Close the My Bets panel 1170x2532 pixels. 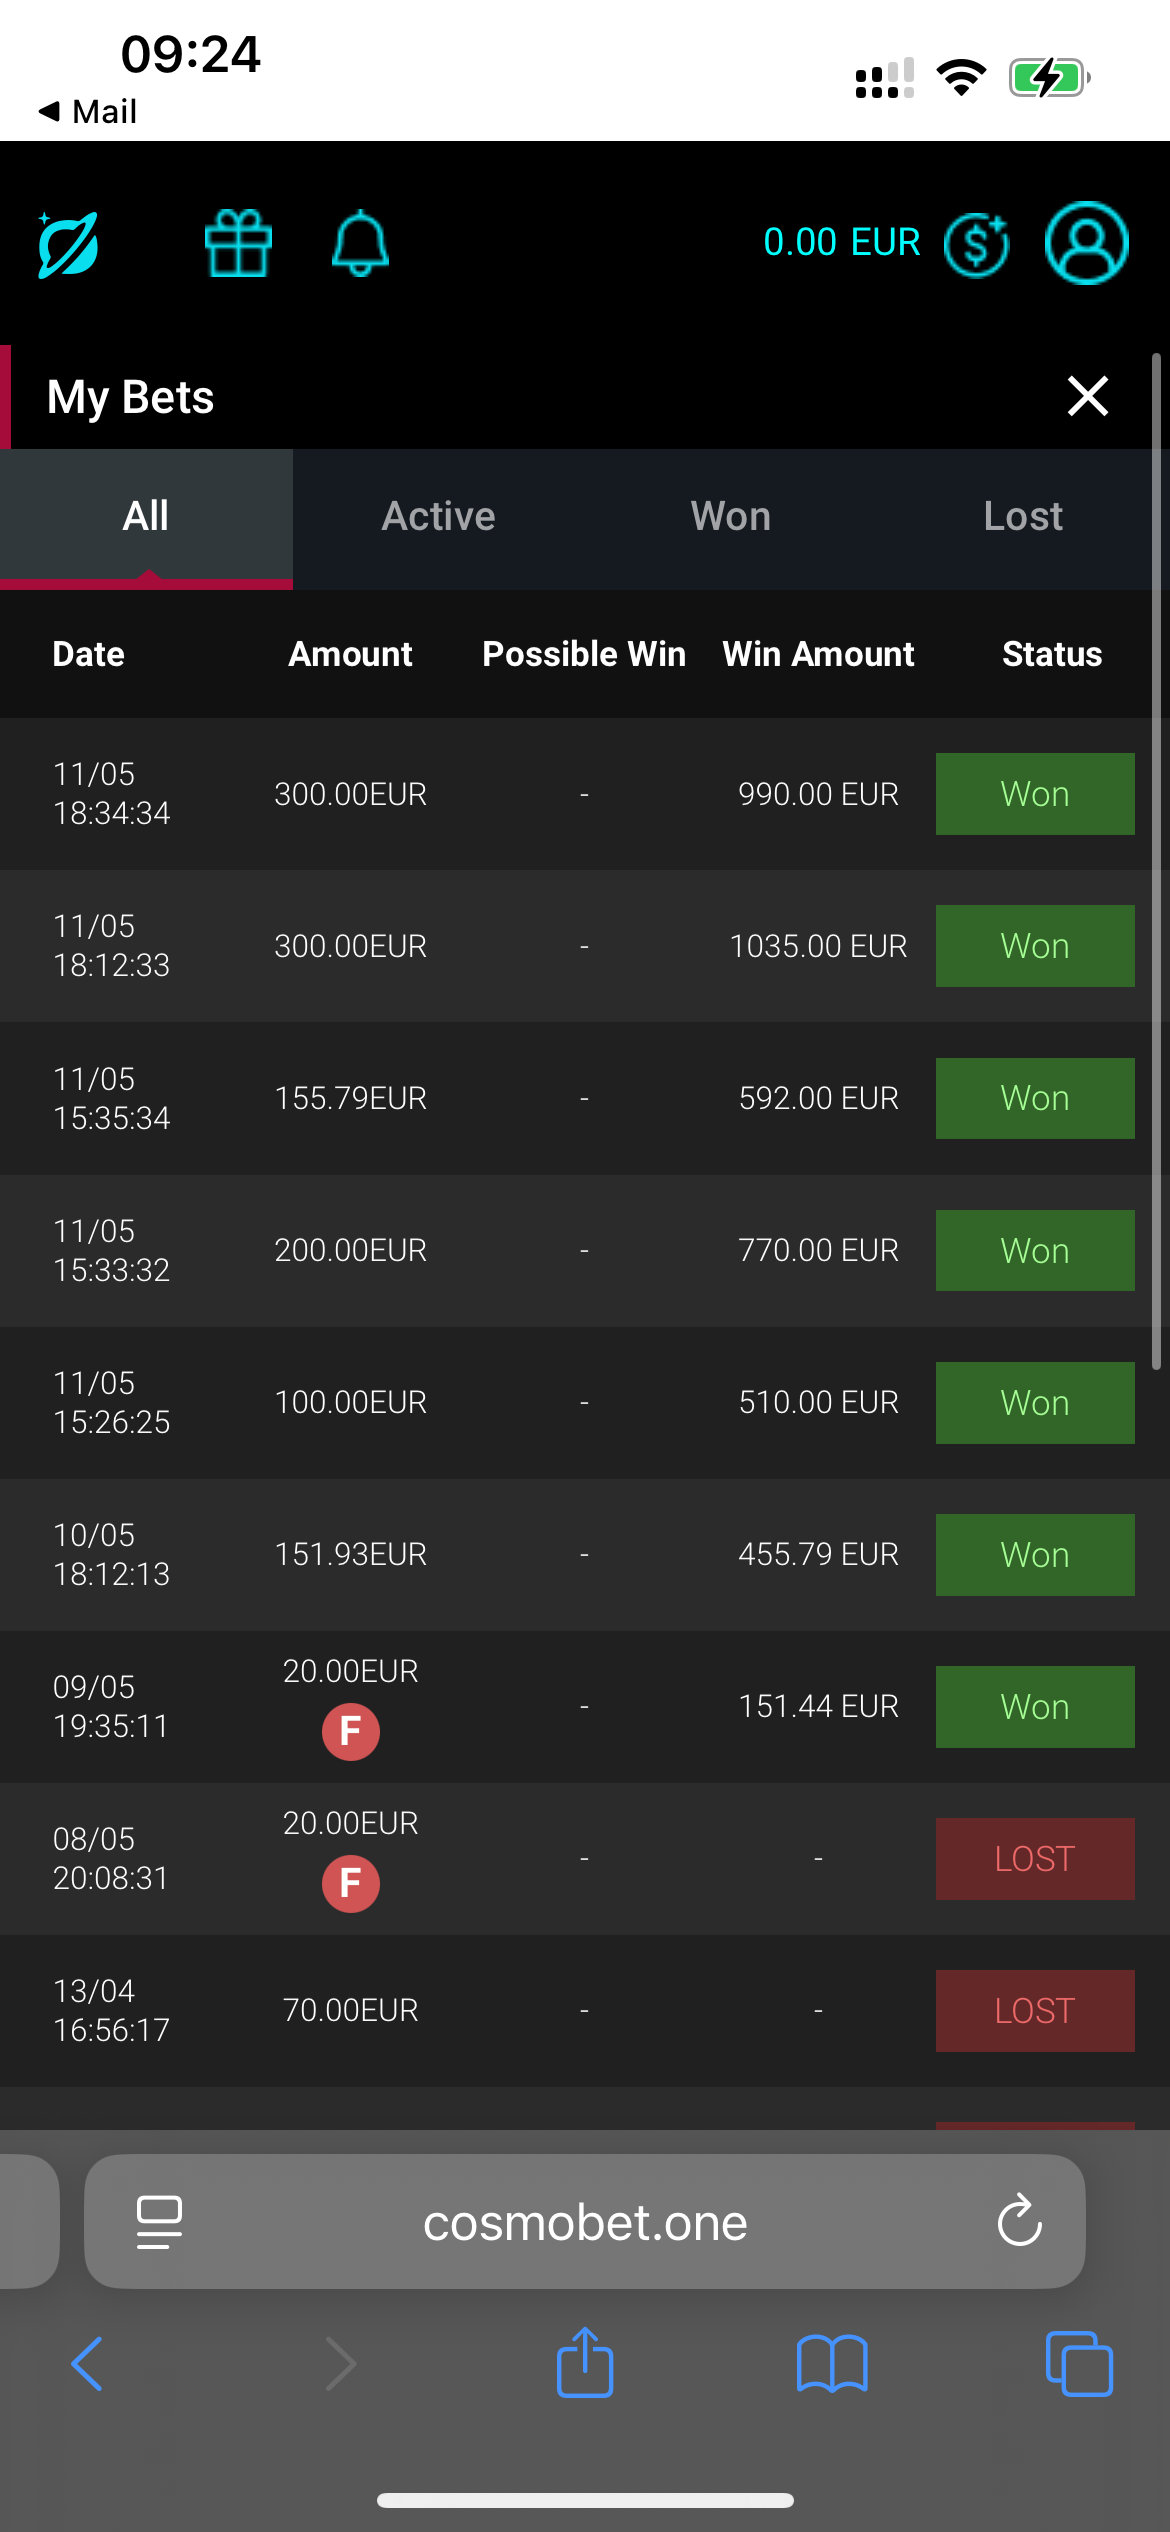coord(1087,396)
